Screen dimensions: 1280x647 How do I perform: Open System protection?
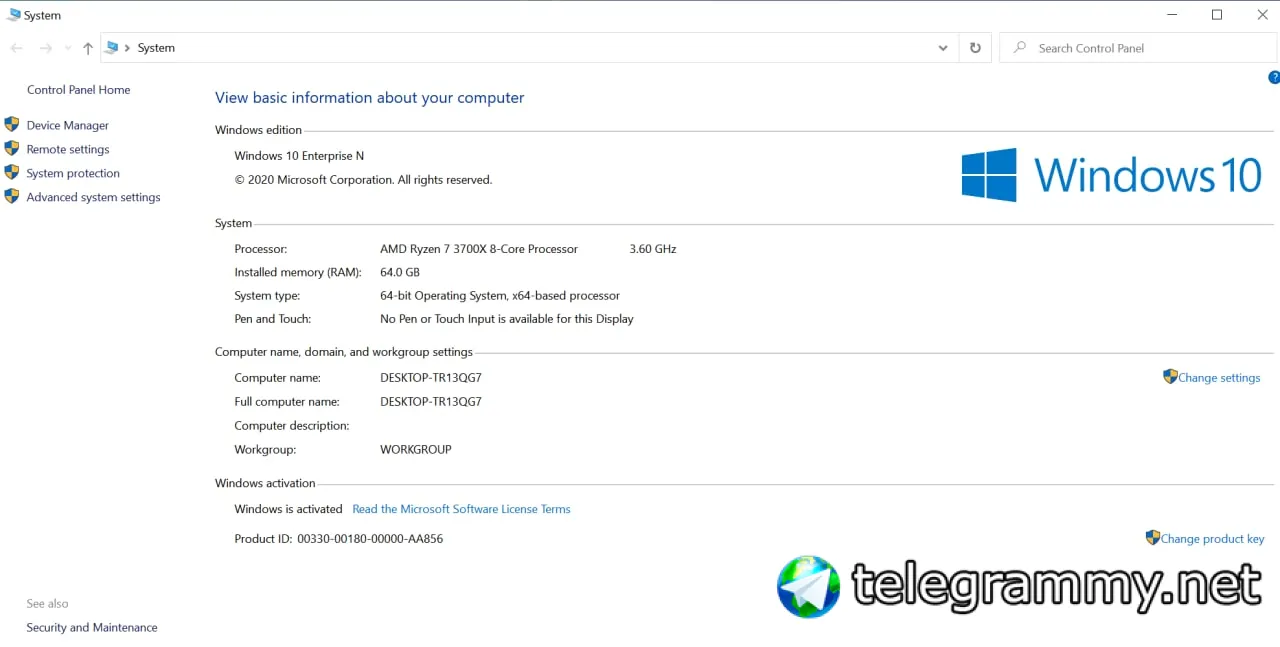click(x=73, y=173)
